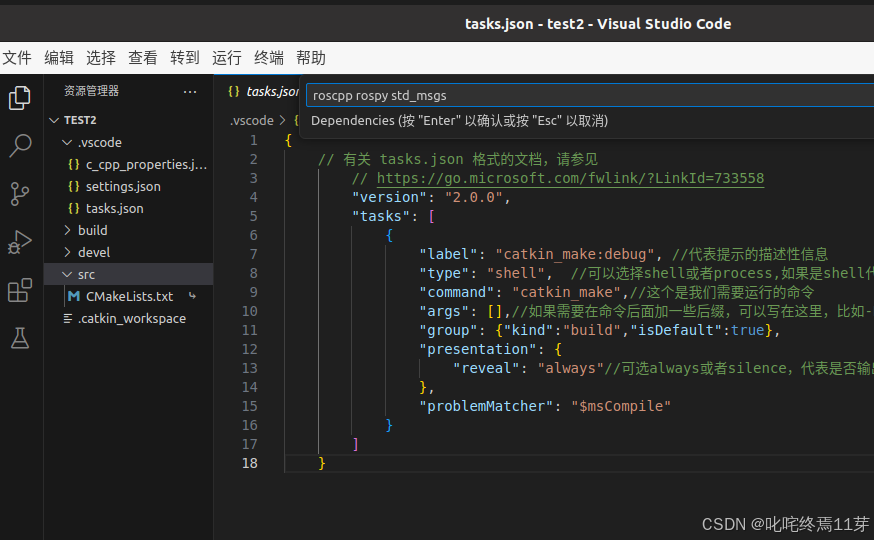Open the 运行 menu

tap(227, 57)
